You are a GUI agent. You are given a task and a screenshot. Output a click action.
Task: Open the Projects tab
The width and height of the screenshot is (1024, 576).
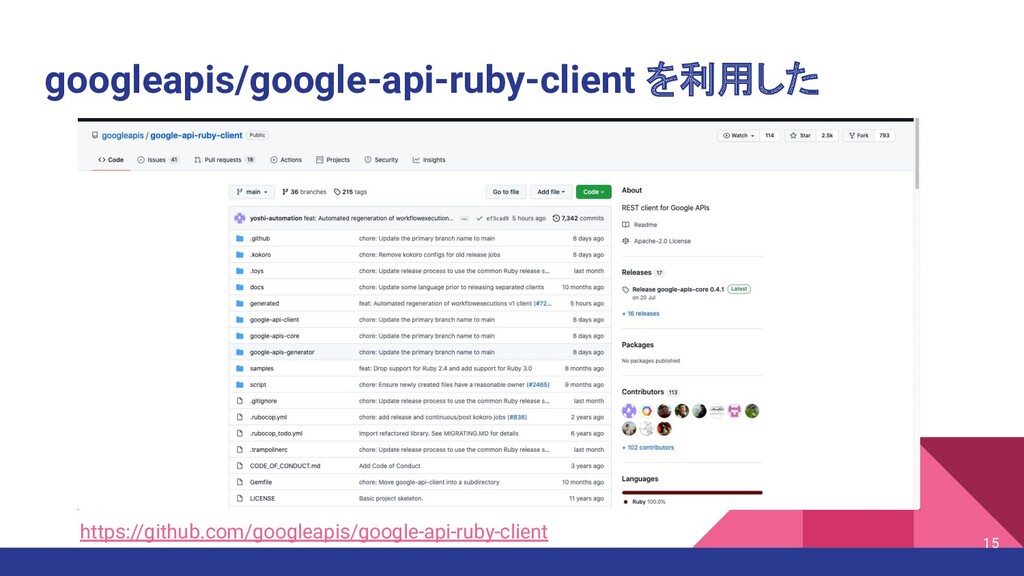tap(333, 160)
